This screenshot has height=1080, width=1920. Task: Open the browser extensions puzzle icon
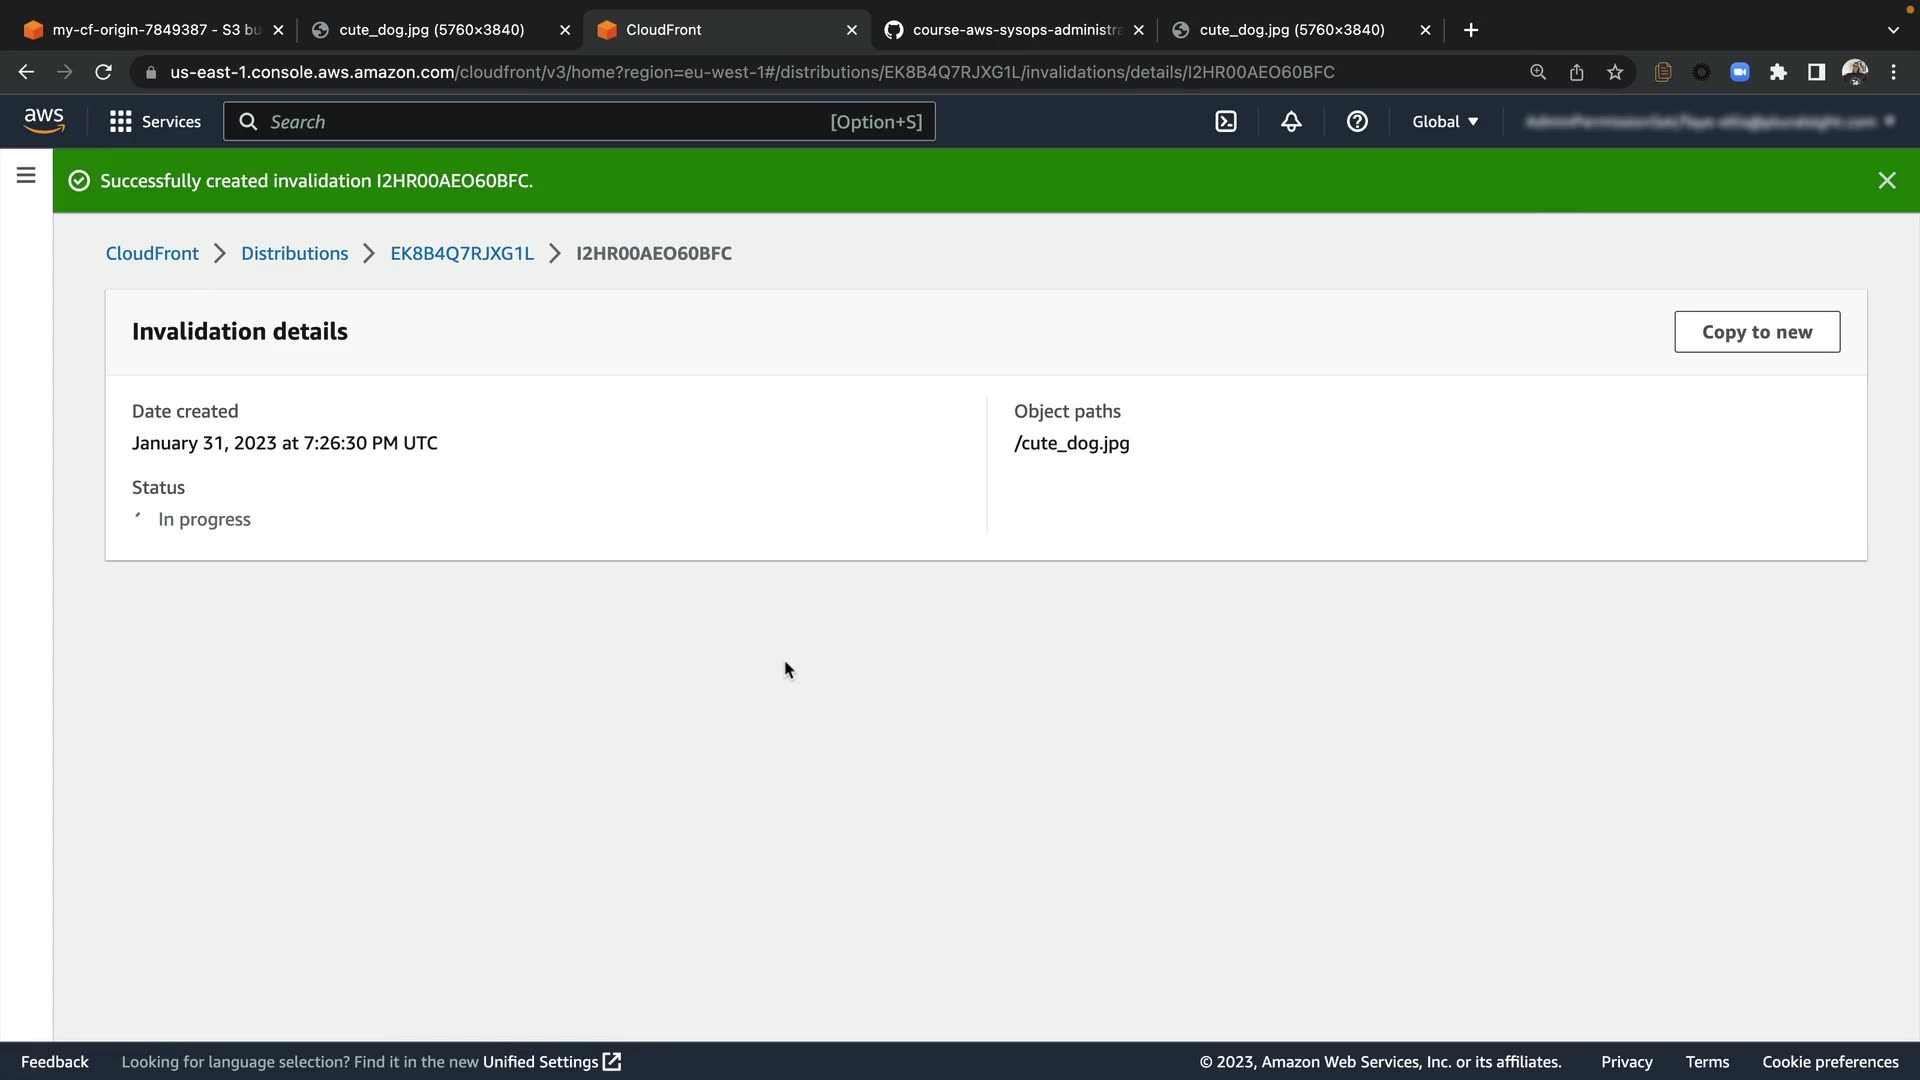pos(1778,72)
